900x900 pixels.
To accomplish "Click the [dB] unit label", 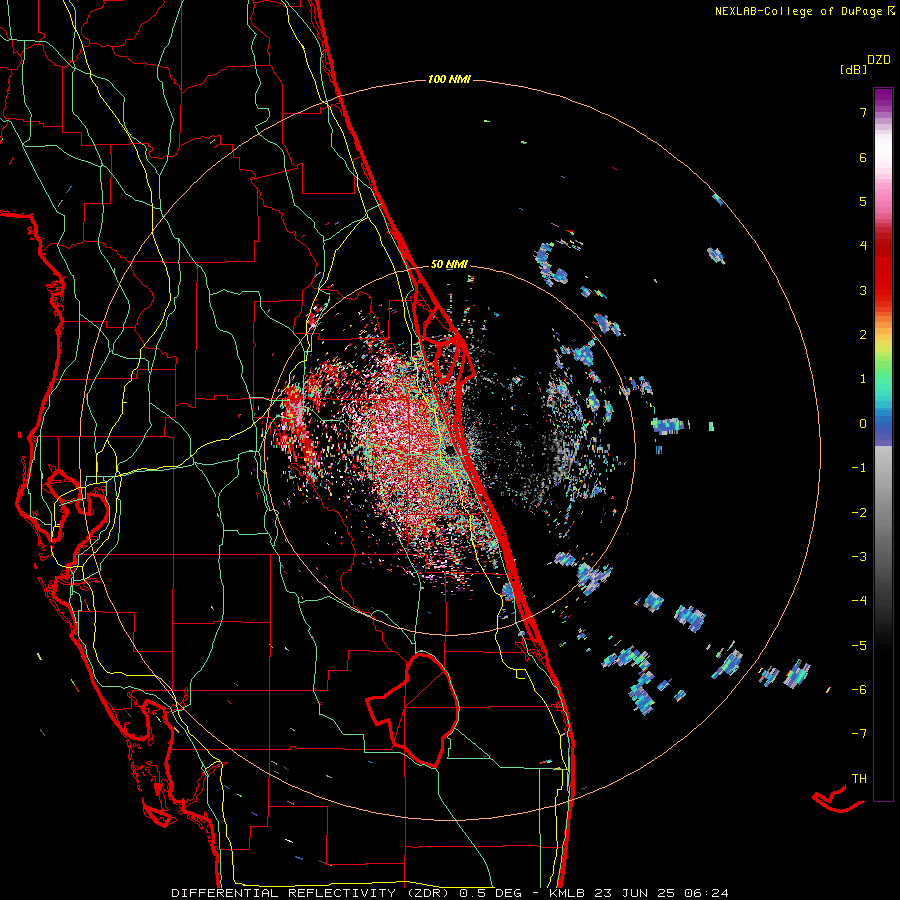I will tap(853, 69).
